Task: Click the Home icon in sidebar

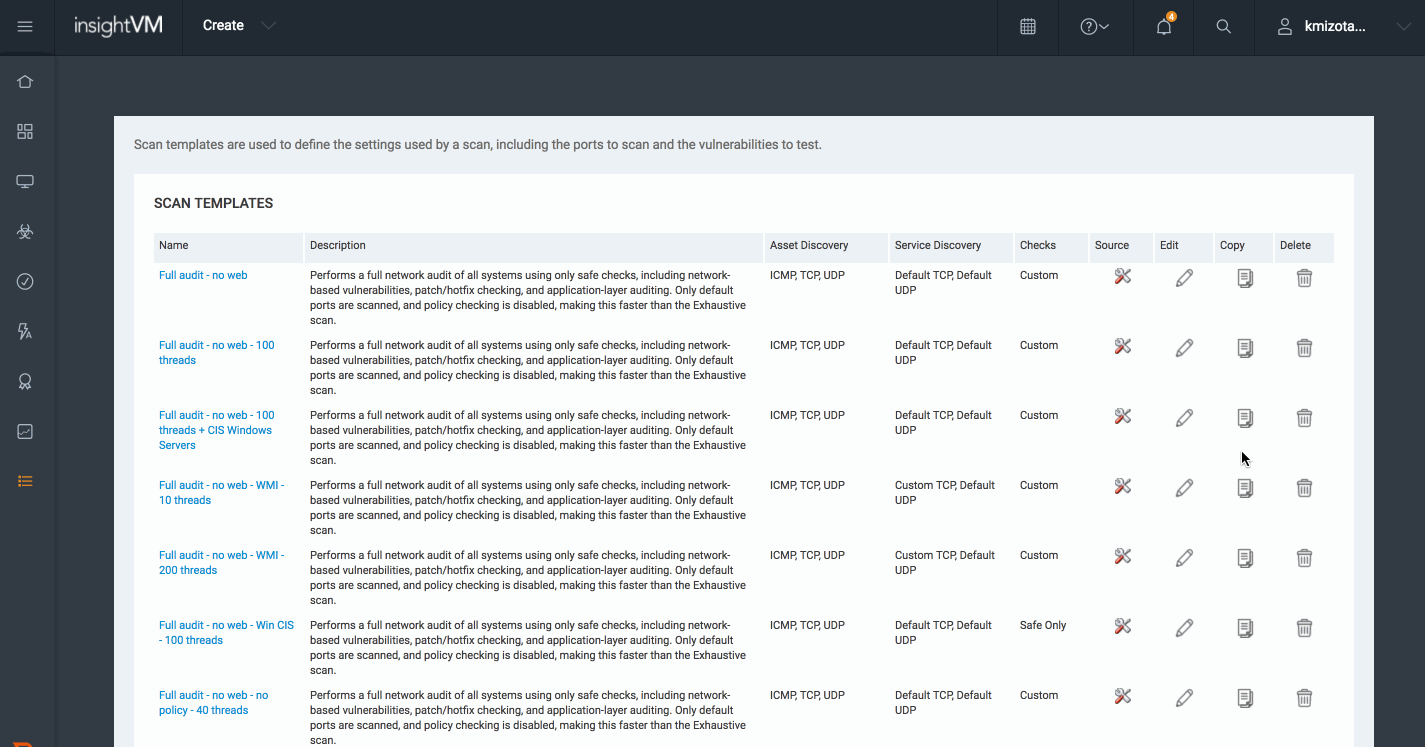Action: click(x=25, y=82)
